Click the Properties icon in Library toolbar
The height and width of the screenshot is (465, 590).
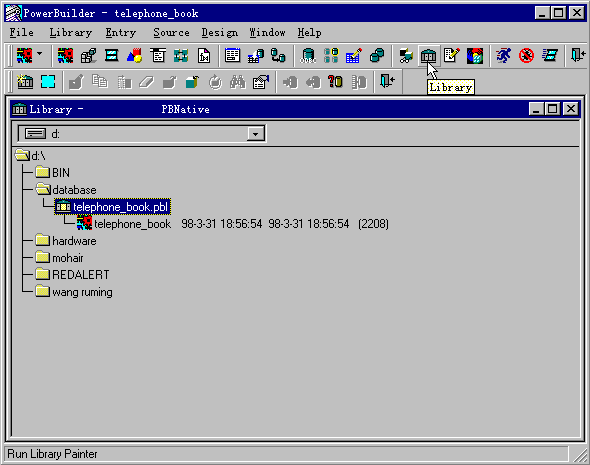click(261, 82)
